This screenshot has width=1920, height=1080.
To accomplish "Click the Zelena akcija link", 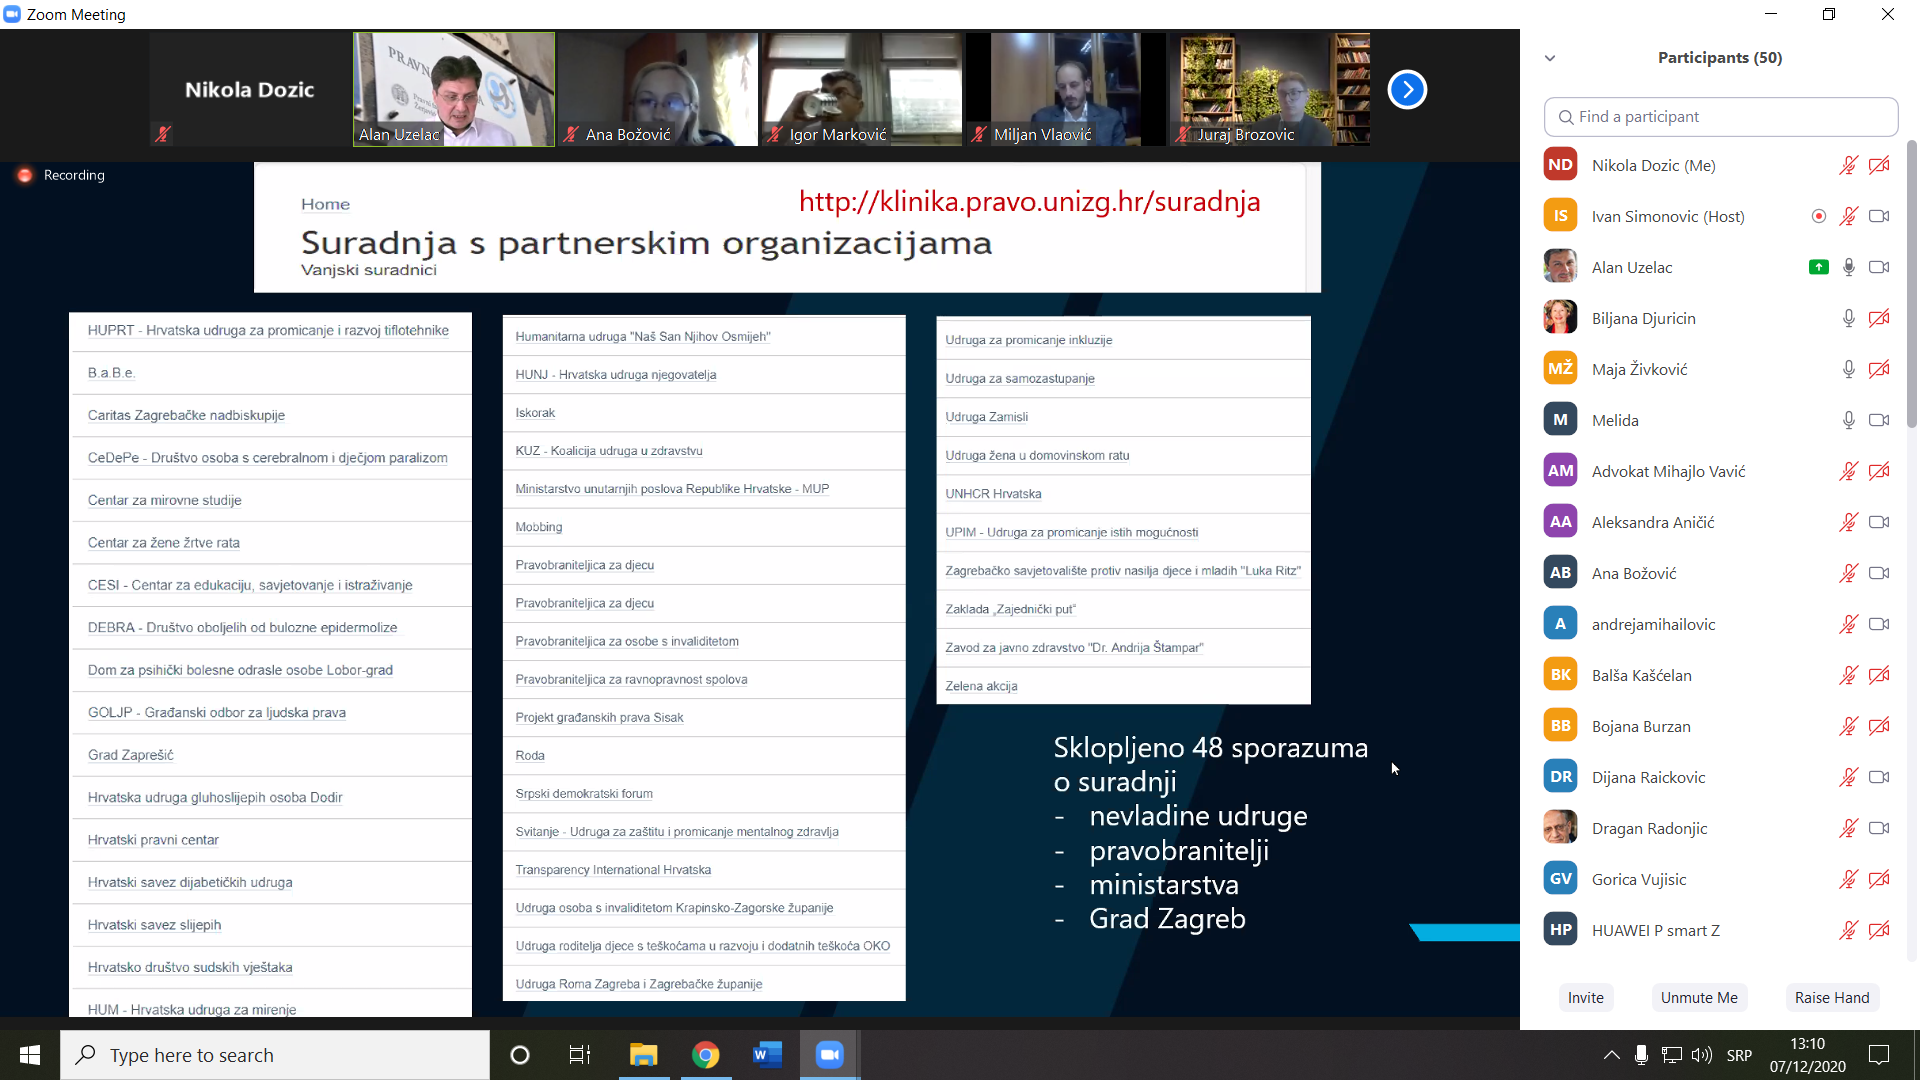I will 981,686.
